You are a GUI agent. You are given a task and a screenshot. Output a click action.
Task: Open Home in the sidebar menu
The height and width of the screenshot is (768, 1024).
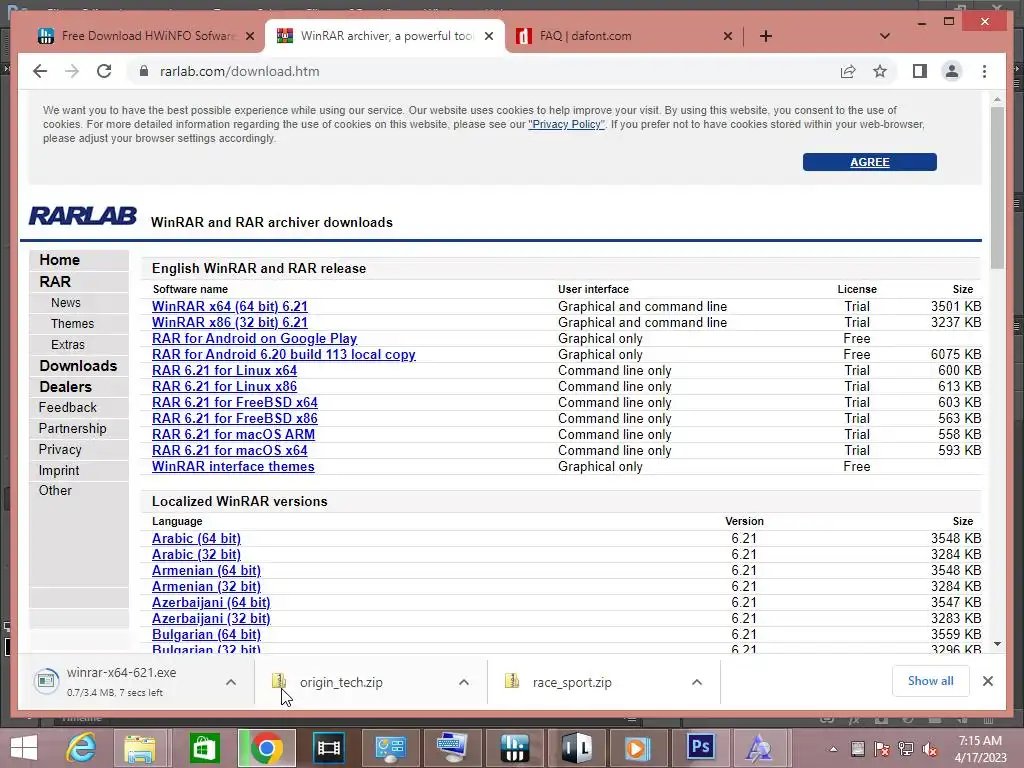[59, 260]
